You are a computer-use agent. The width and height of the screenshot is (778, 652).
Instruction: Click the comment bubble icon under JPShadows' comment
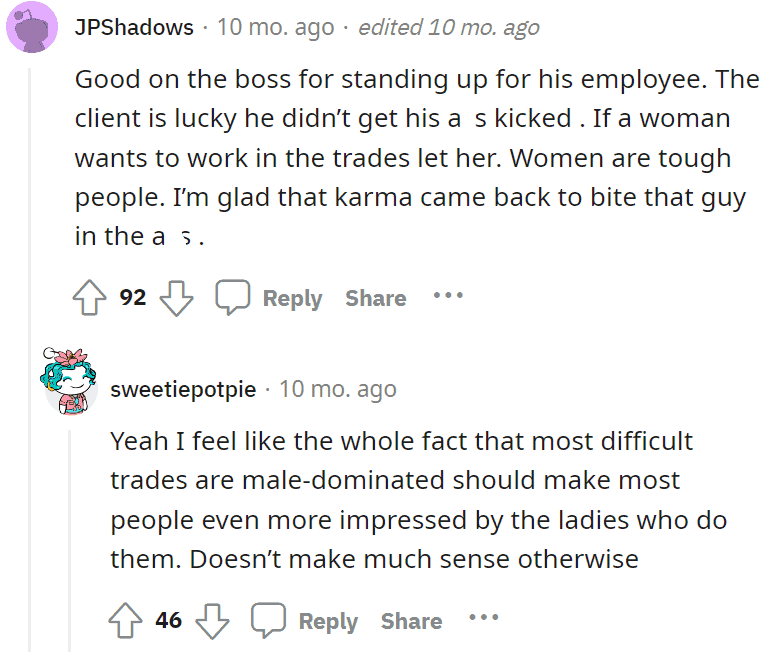point(232,297)
